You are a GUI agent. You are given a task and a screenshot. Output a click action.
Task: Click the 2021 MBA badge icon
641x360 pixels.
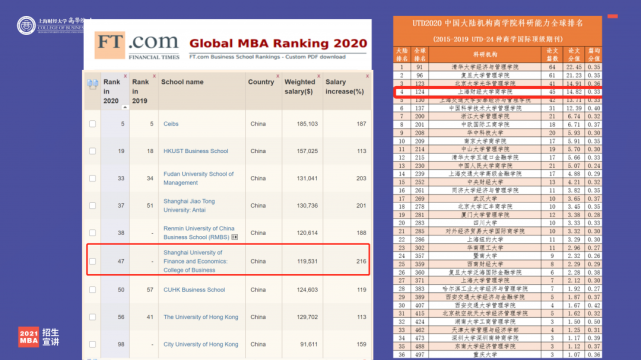[x=28, y=337]
